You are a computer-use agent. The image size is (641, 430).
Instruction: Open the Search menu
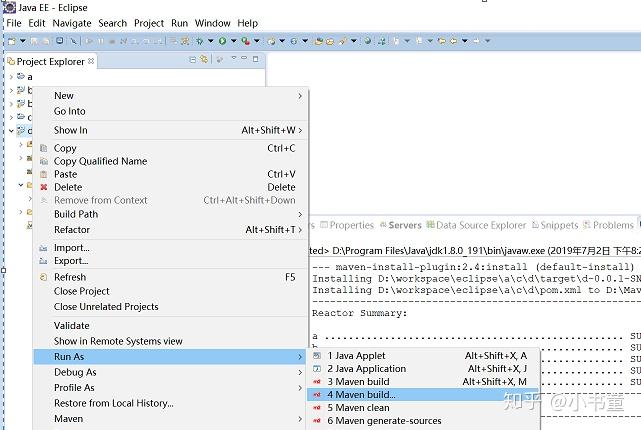click(112, 23)
